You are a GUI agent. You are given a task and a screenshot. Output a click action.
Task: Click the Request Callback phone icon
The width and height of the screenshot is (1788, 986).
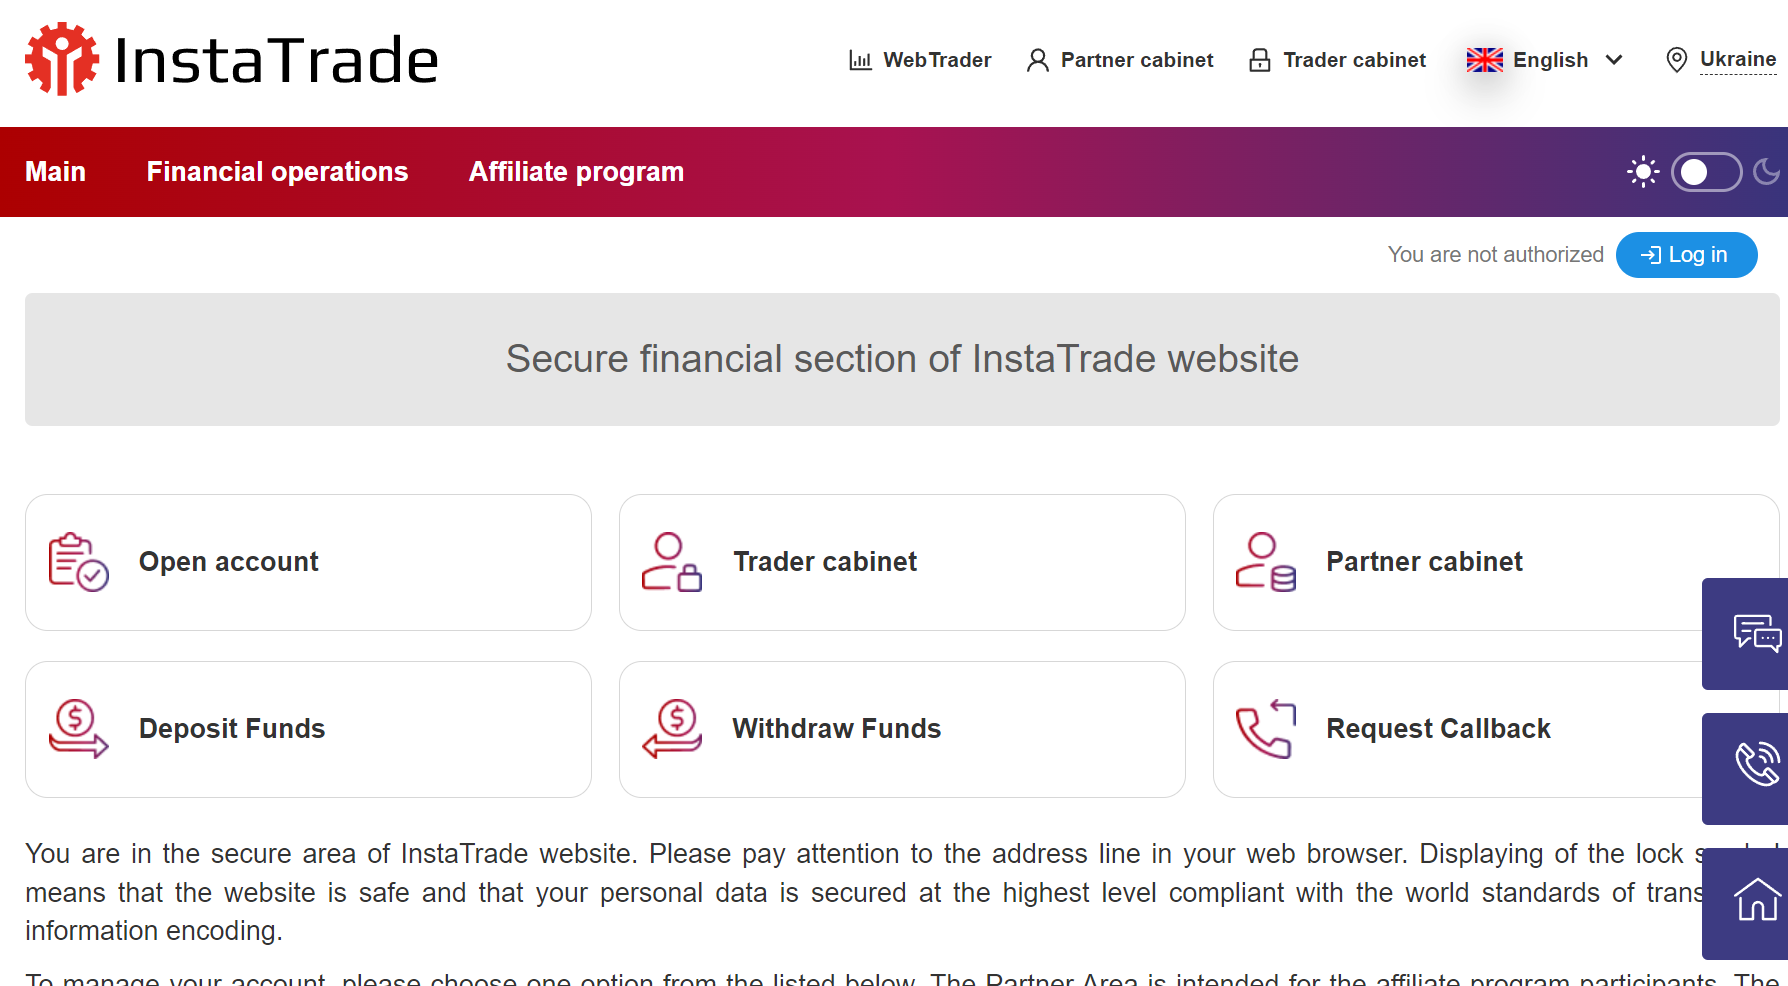coord(1265,729)
